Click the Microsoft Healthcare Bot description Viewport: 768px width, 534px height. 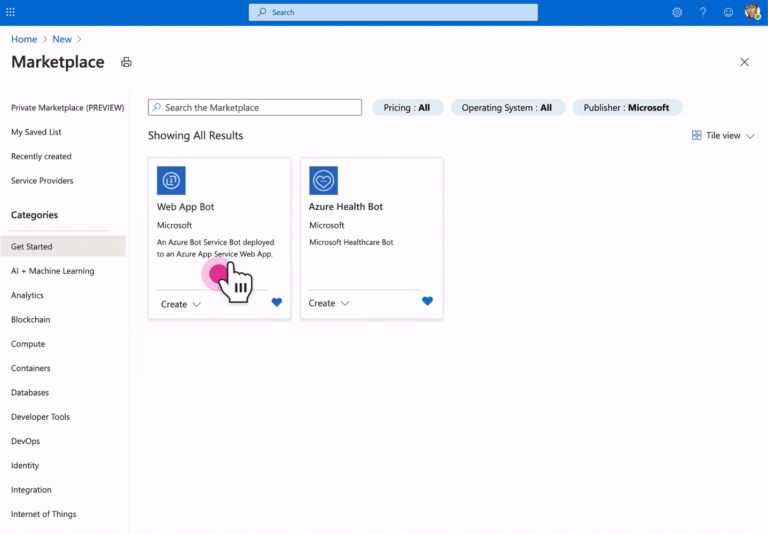coord(351,242)
